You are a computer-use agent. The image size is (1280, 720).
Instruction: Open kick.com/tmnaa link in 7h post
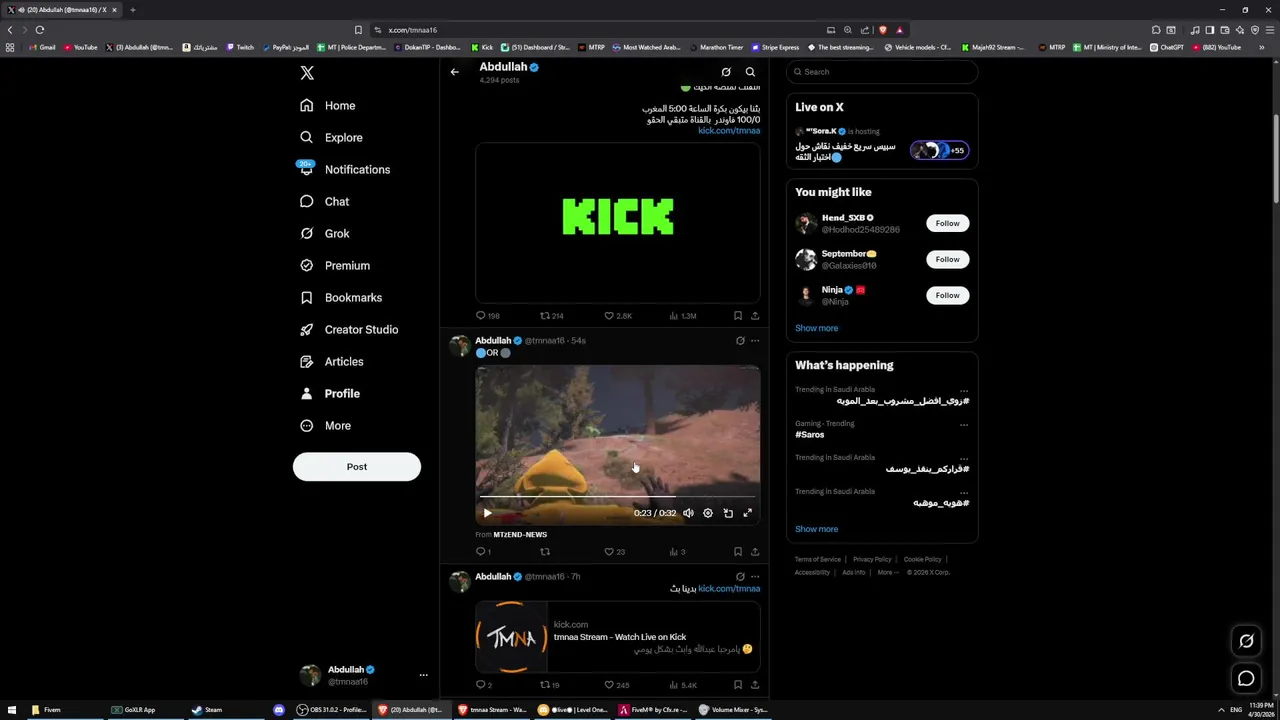729,589
